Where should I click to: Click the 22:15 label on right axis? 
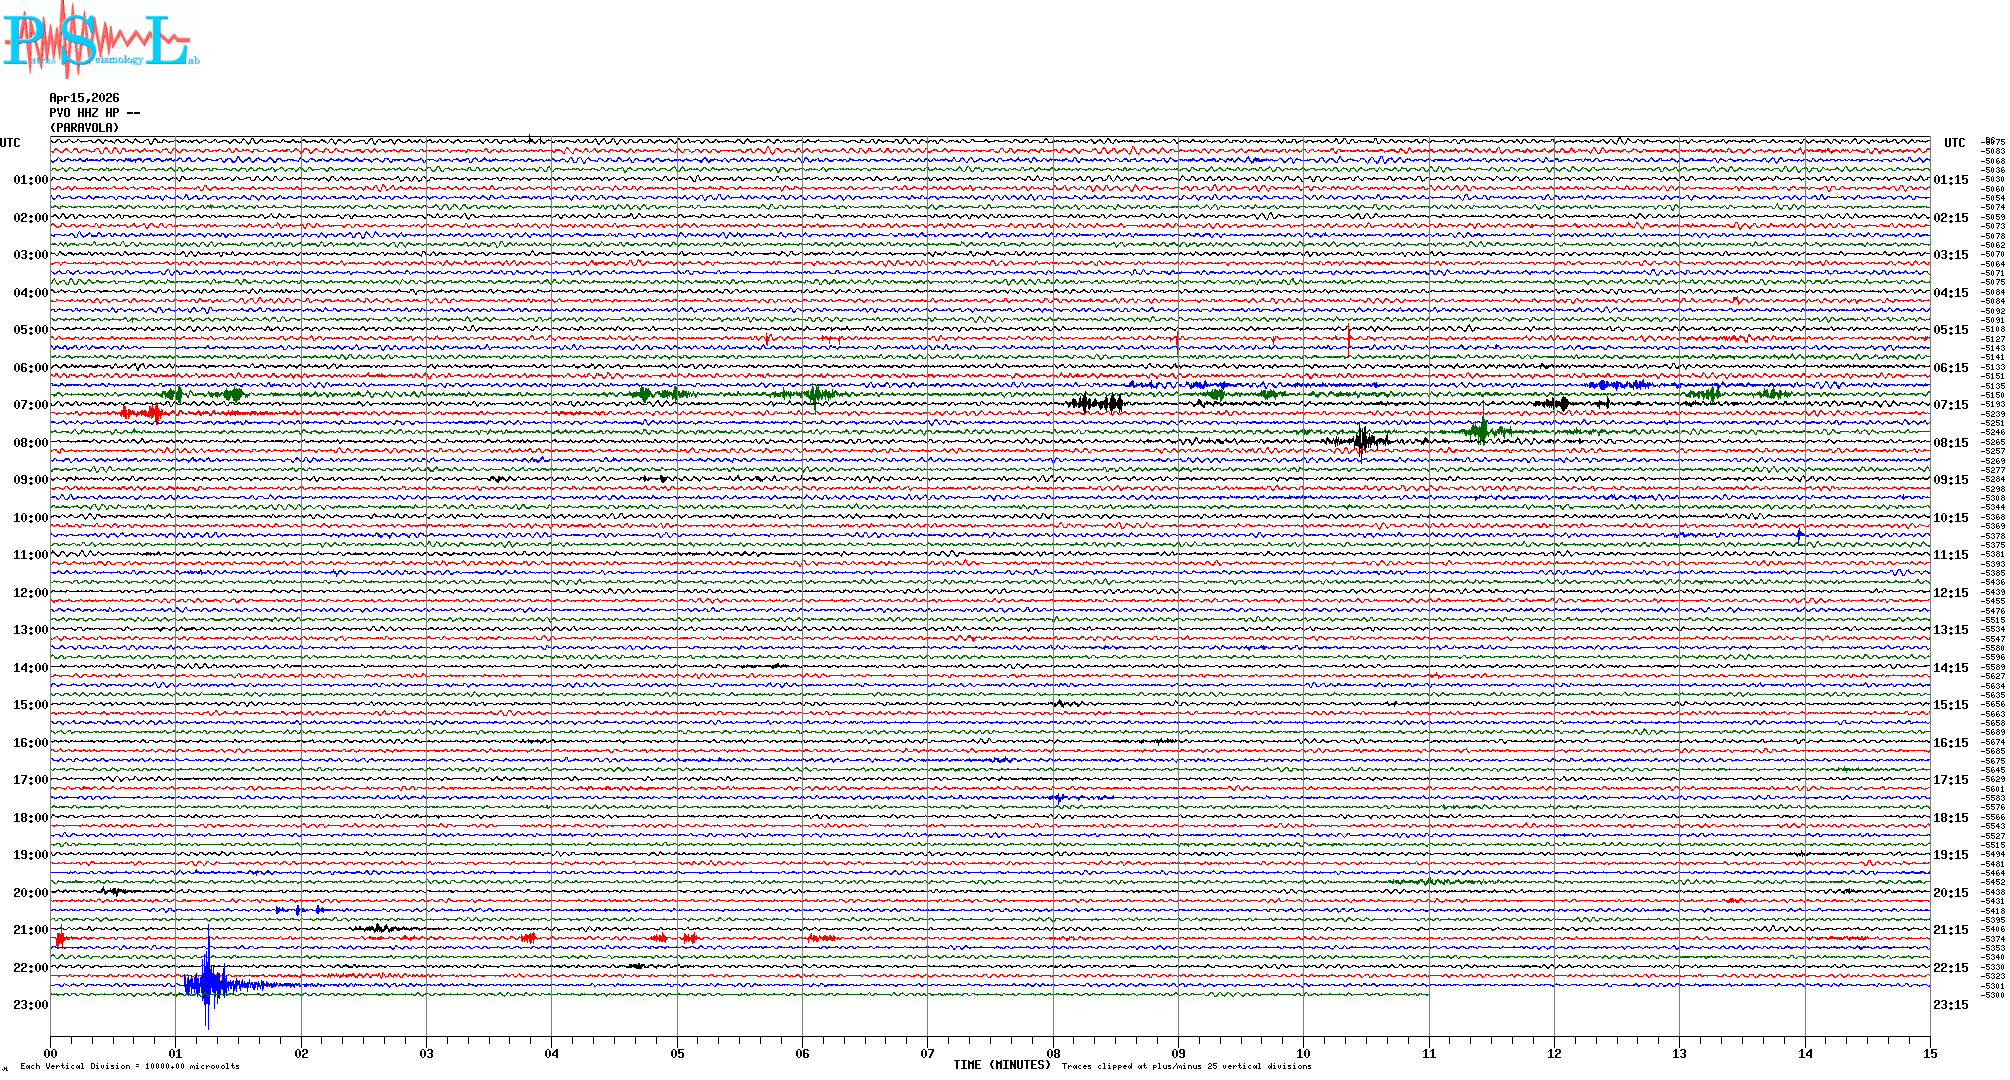(1950, 968)
